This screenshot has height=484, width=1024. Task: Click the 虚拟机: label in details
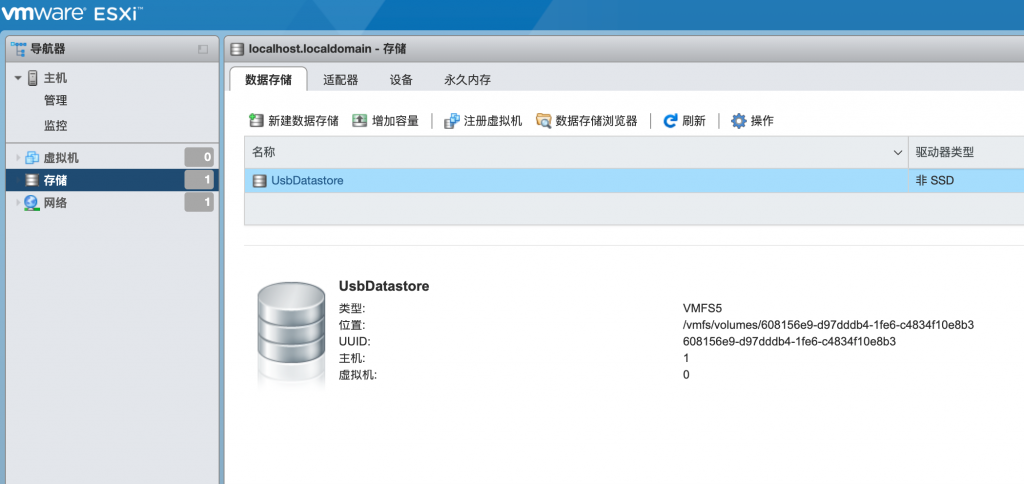tap(358, 375)
